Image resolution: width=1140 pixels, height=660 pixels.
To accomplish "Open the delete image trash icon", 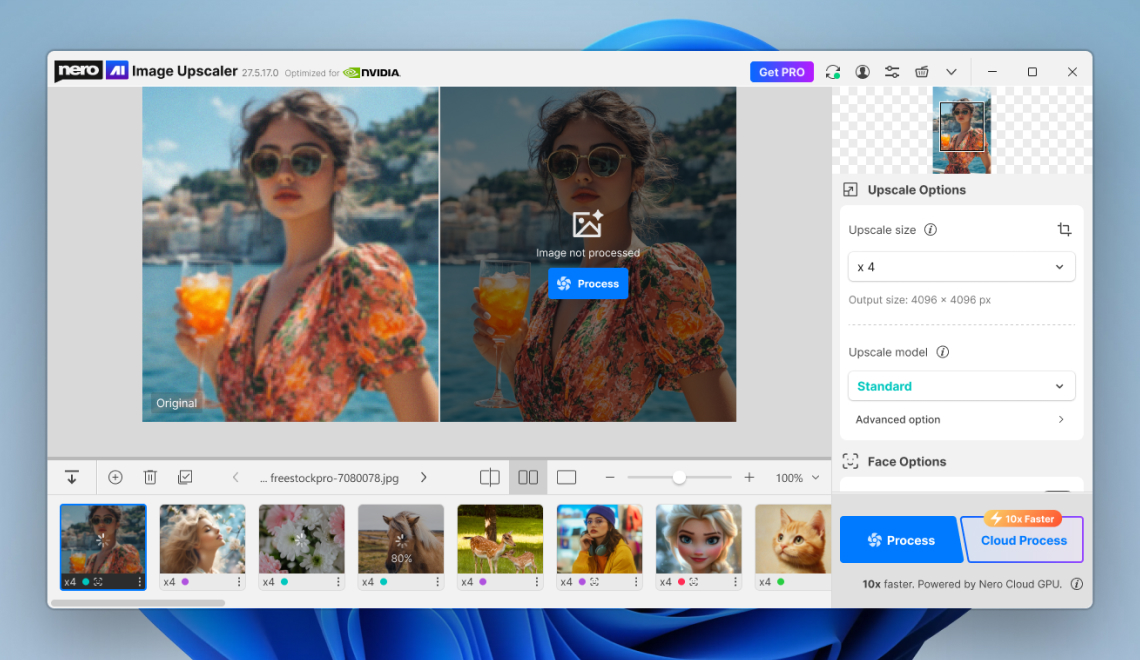I will click(x=150, y=477).
